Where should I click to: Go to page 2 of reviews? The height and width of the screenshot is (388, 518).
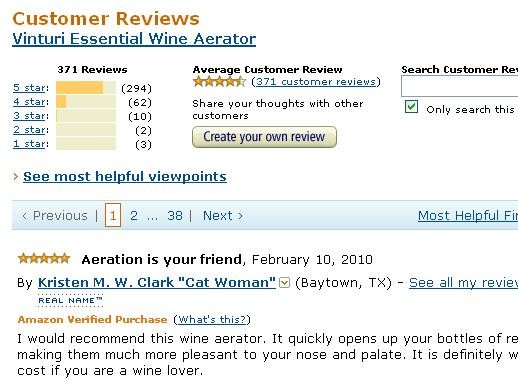(x=134, y=216)
